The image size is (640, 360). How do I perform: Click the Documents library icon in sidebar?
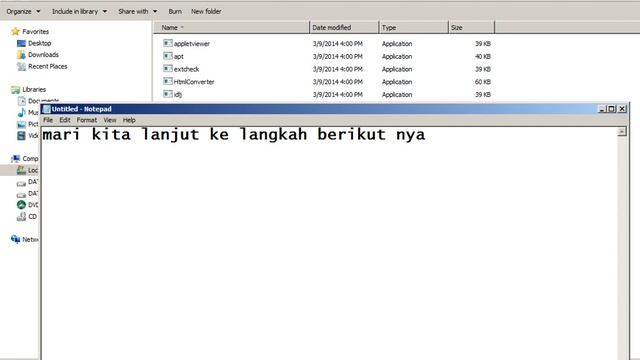point(21,100)
